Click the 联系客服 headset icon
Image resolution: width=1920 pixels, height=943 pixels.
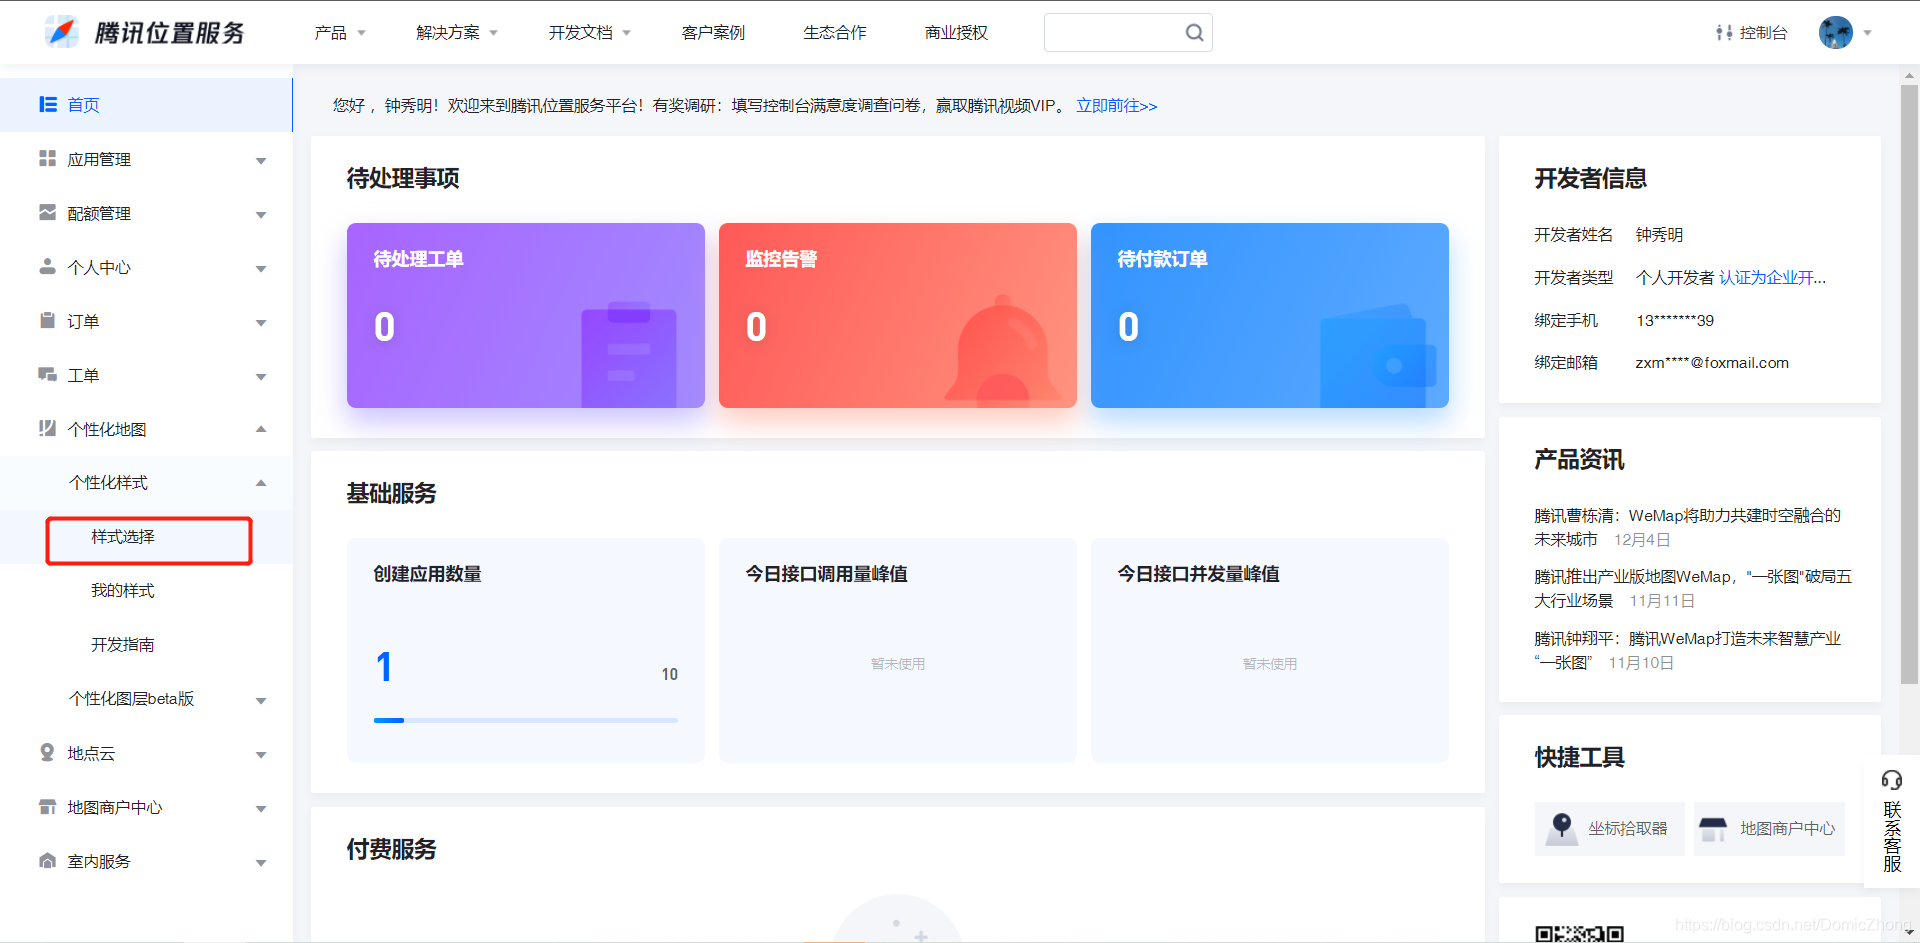point(1892,780)
